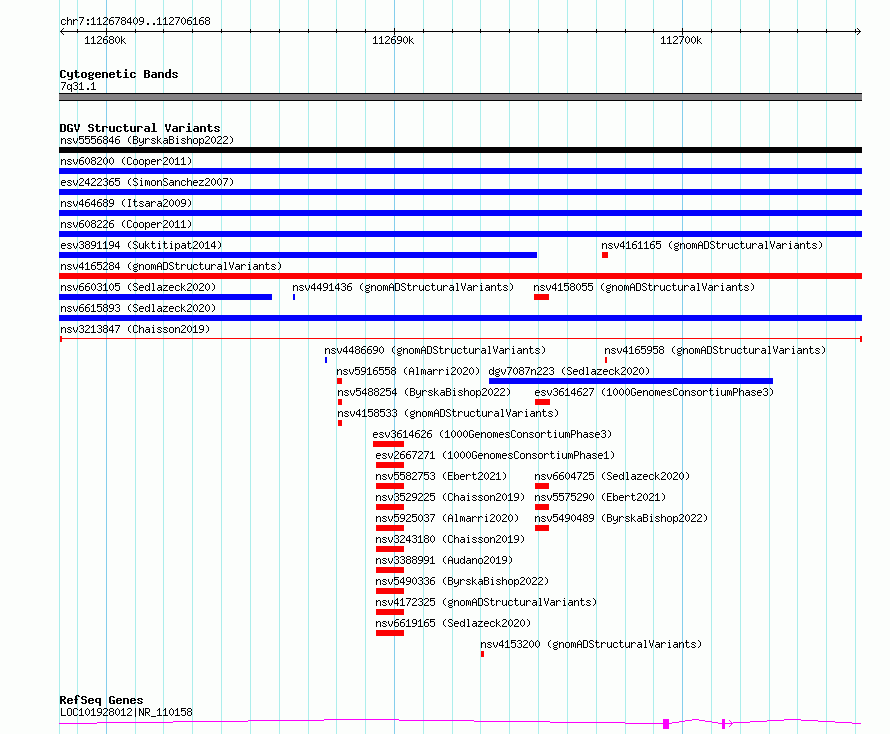
Task: Click the chr7:112678409..112706168 coordinates text
Action: pos(135,22)
